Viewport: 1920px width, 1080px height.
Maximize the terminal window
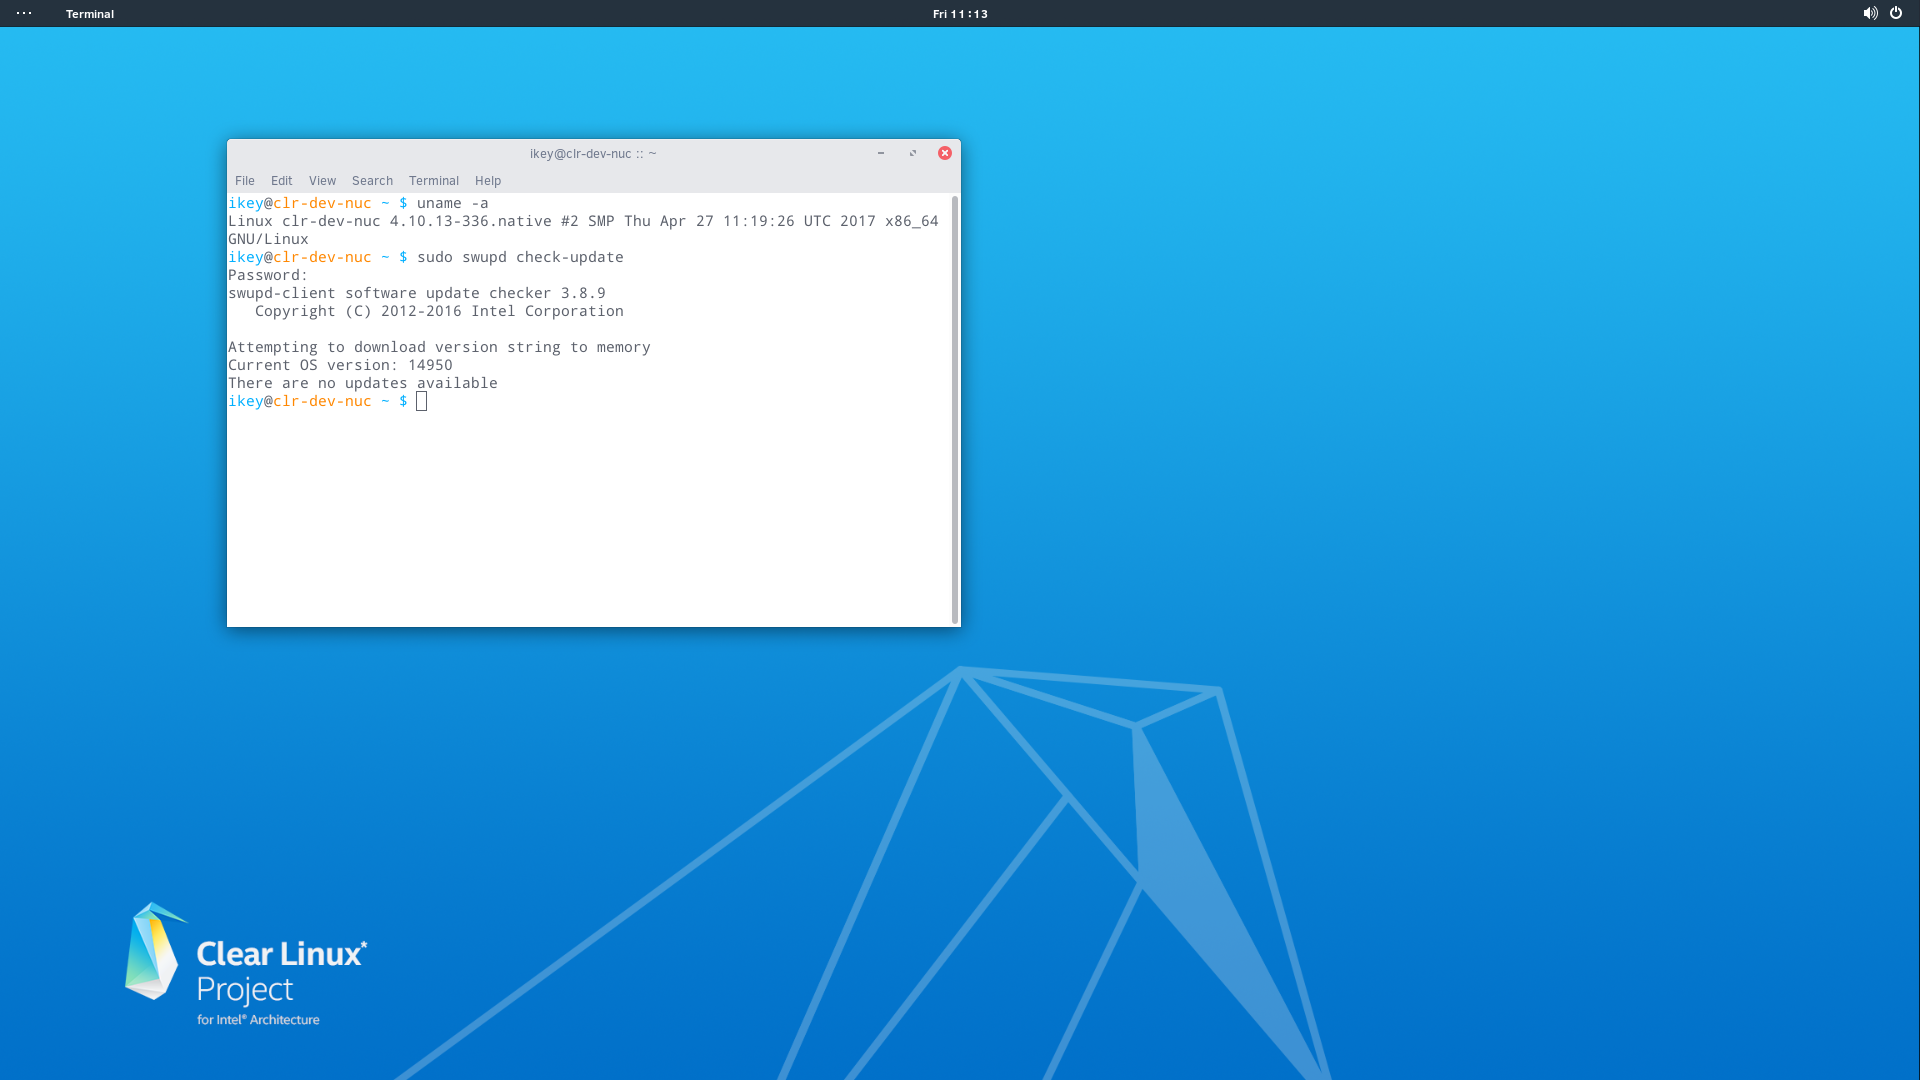click(x=913, y=153)
